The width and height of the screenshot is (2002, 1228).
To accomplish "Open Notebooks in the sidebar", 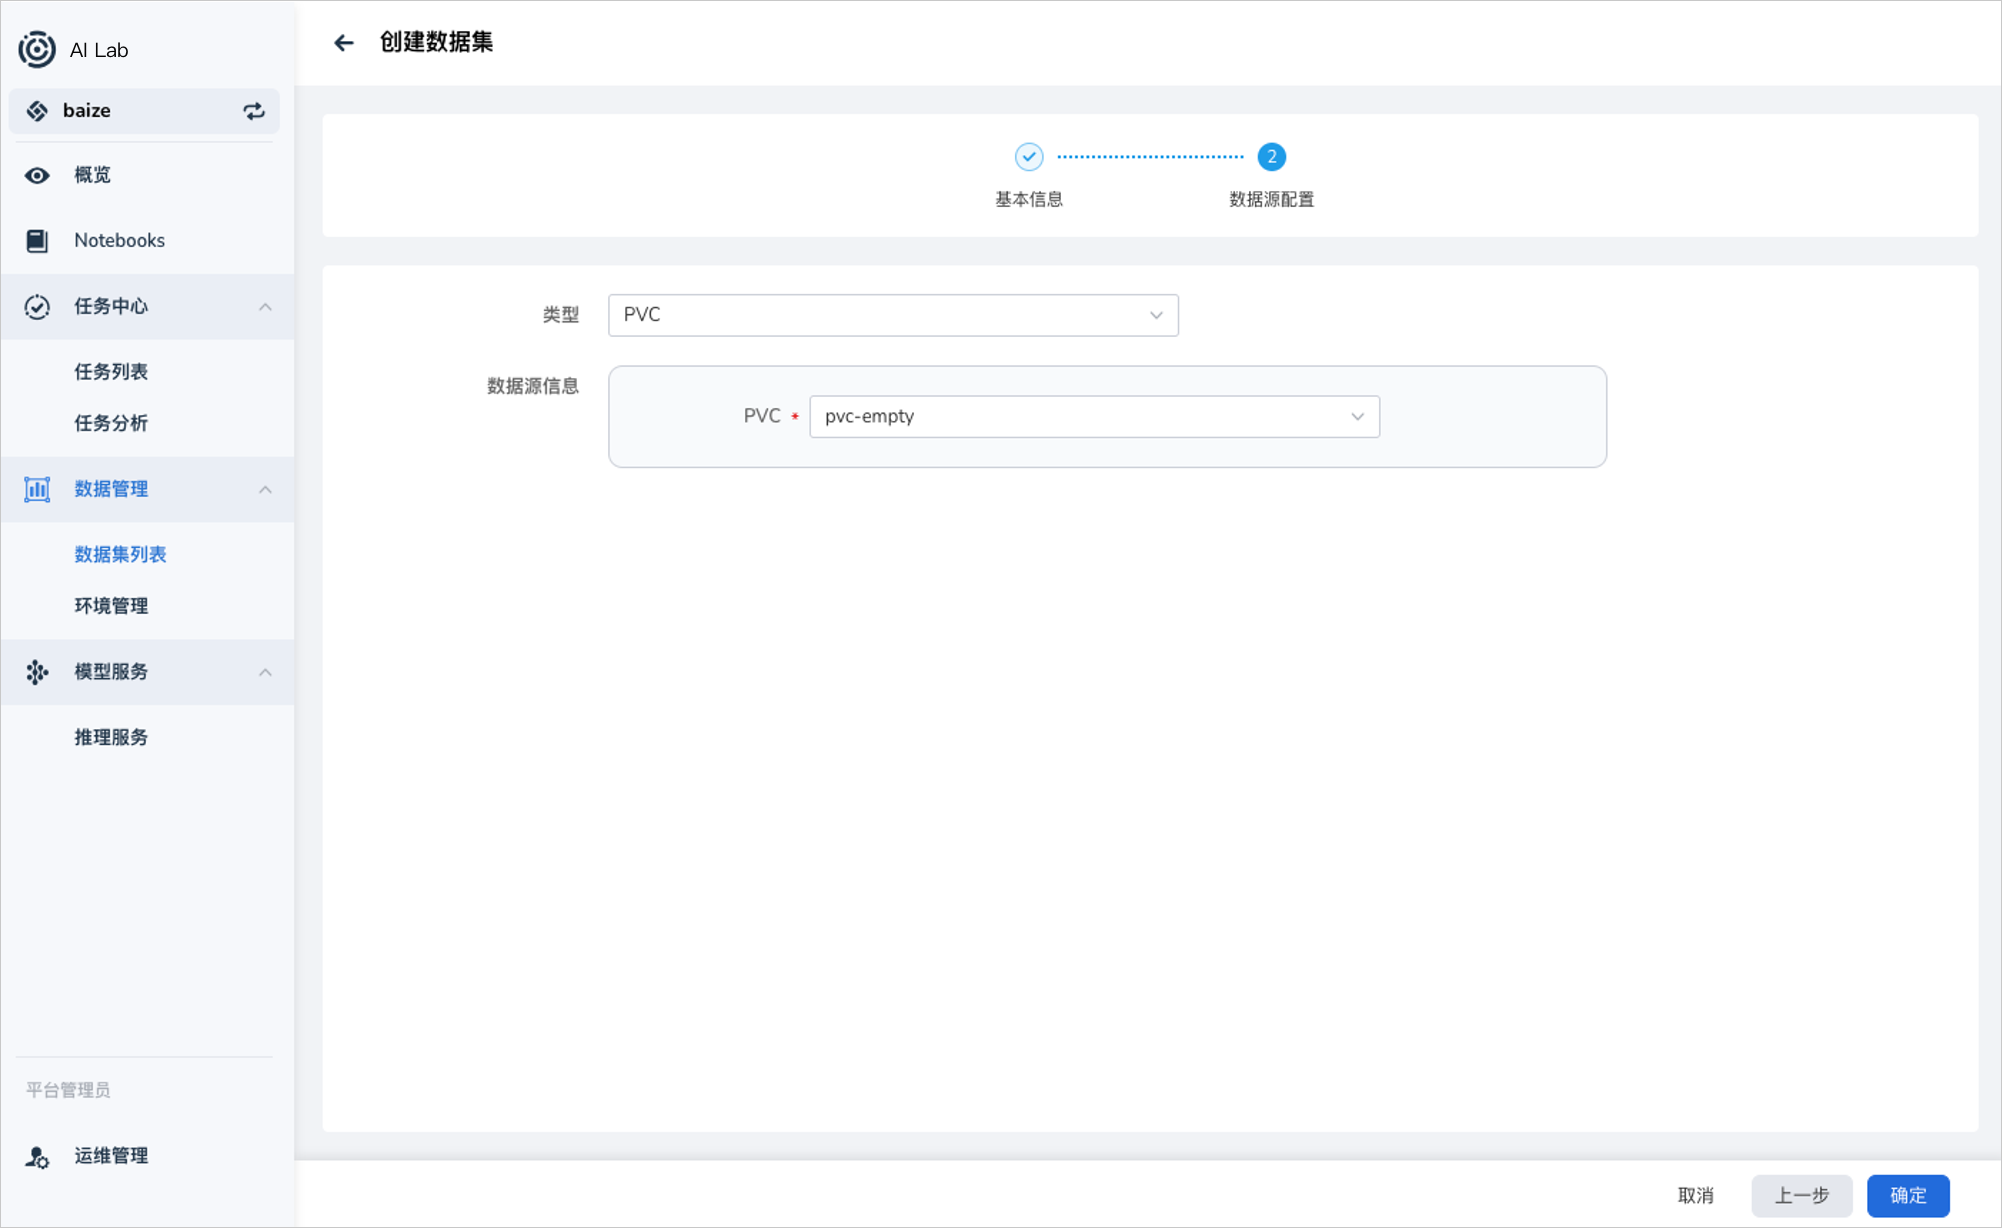I will (x=147, y=240).
